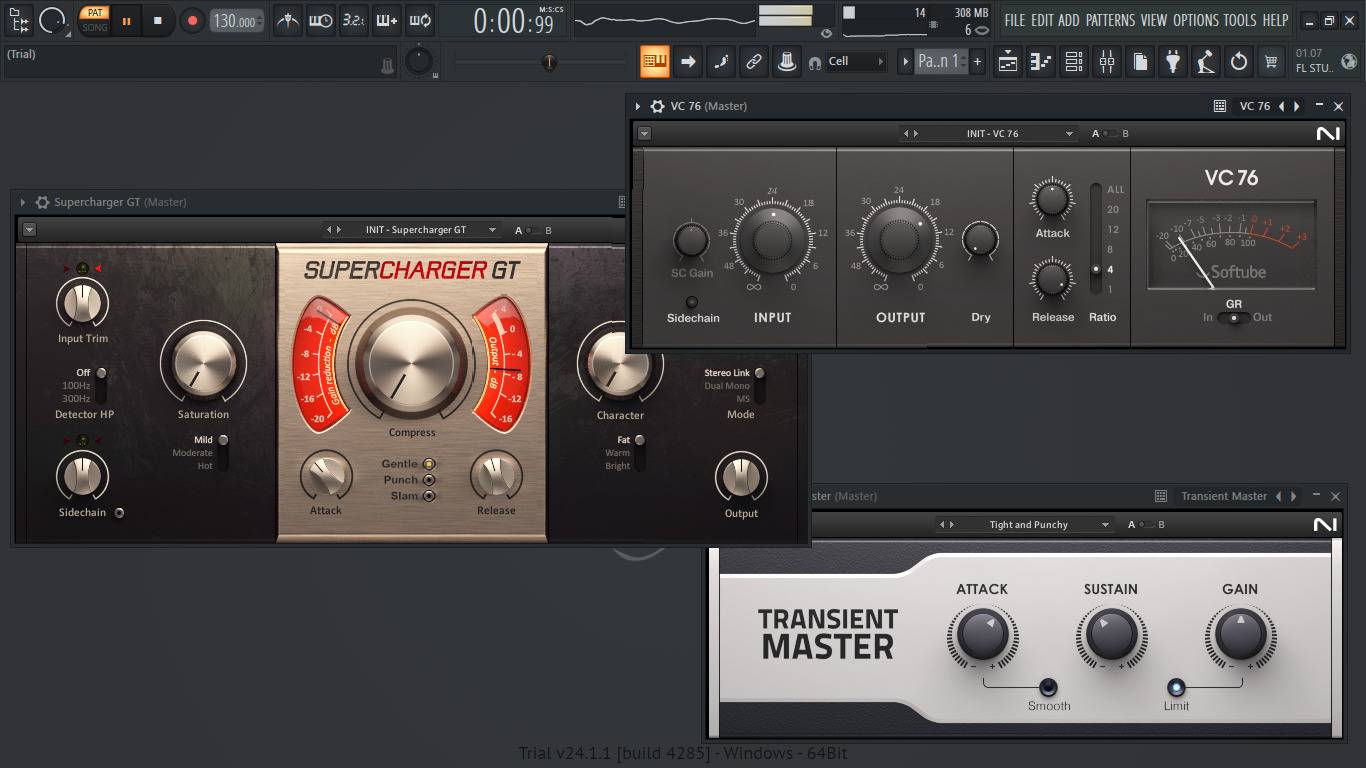Pause playback with the orange pause button

point(126,20)
